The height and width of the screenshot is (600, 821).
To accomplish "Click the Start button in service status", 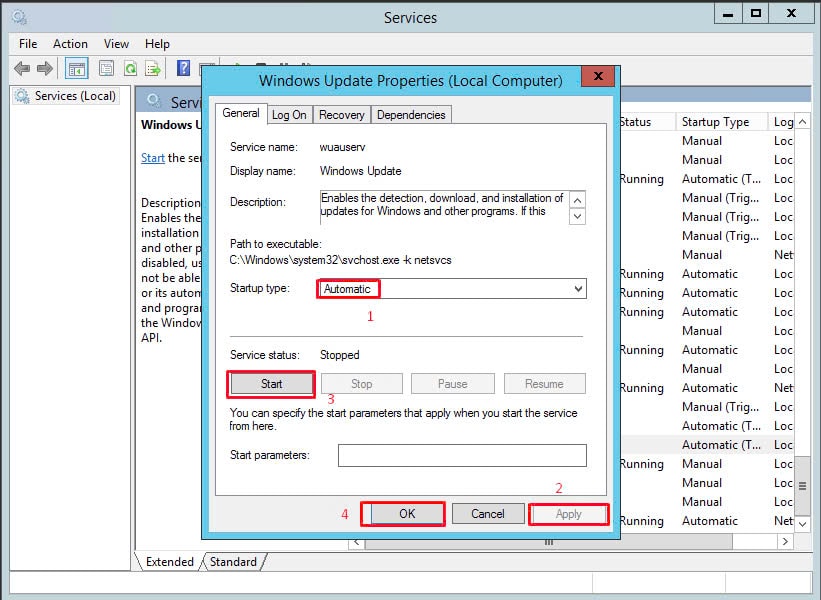I will tap(272, 384).
